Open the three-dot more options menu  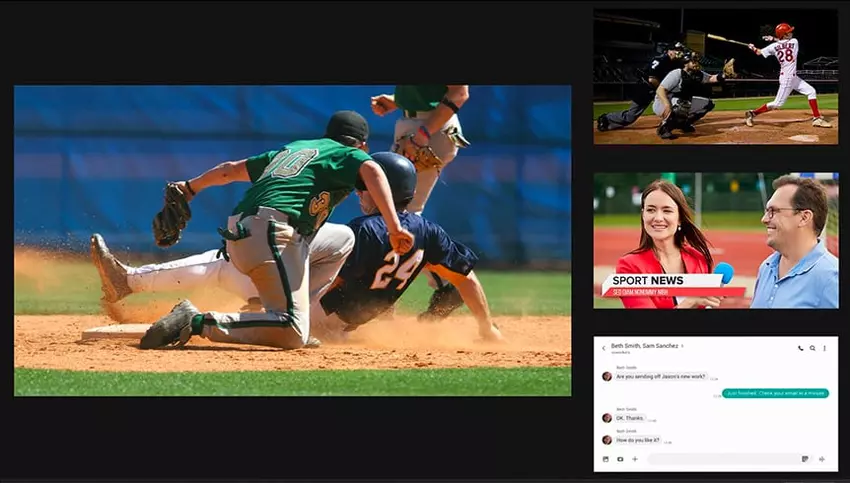click(824, 348)
